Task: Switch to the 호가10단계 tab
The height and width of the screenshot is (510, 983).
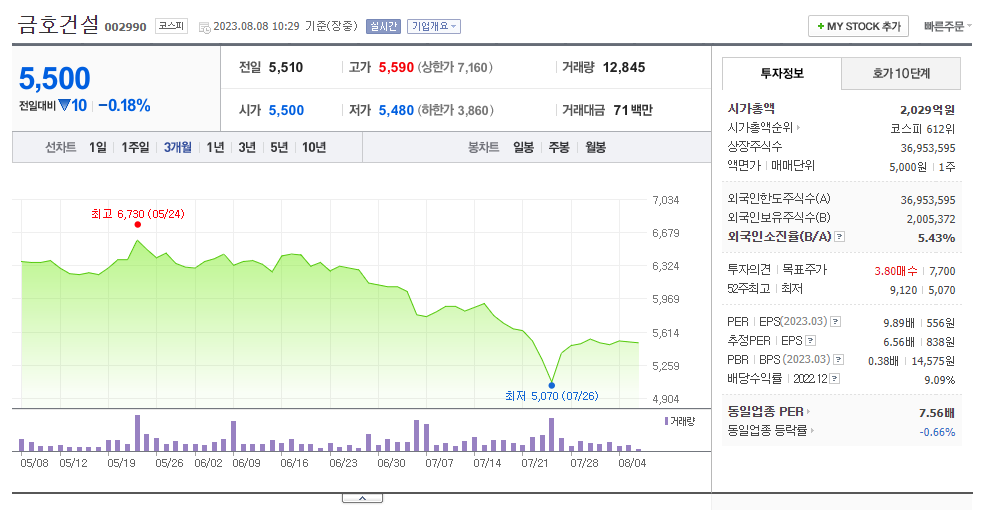Action: click(901, 73)
